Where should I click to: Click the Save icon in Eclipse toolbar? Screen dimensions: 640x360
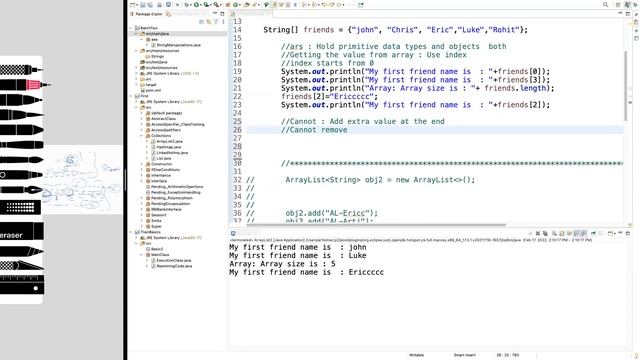pyautogui.click(x=143, y=5)
